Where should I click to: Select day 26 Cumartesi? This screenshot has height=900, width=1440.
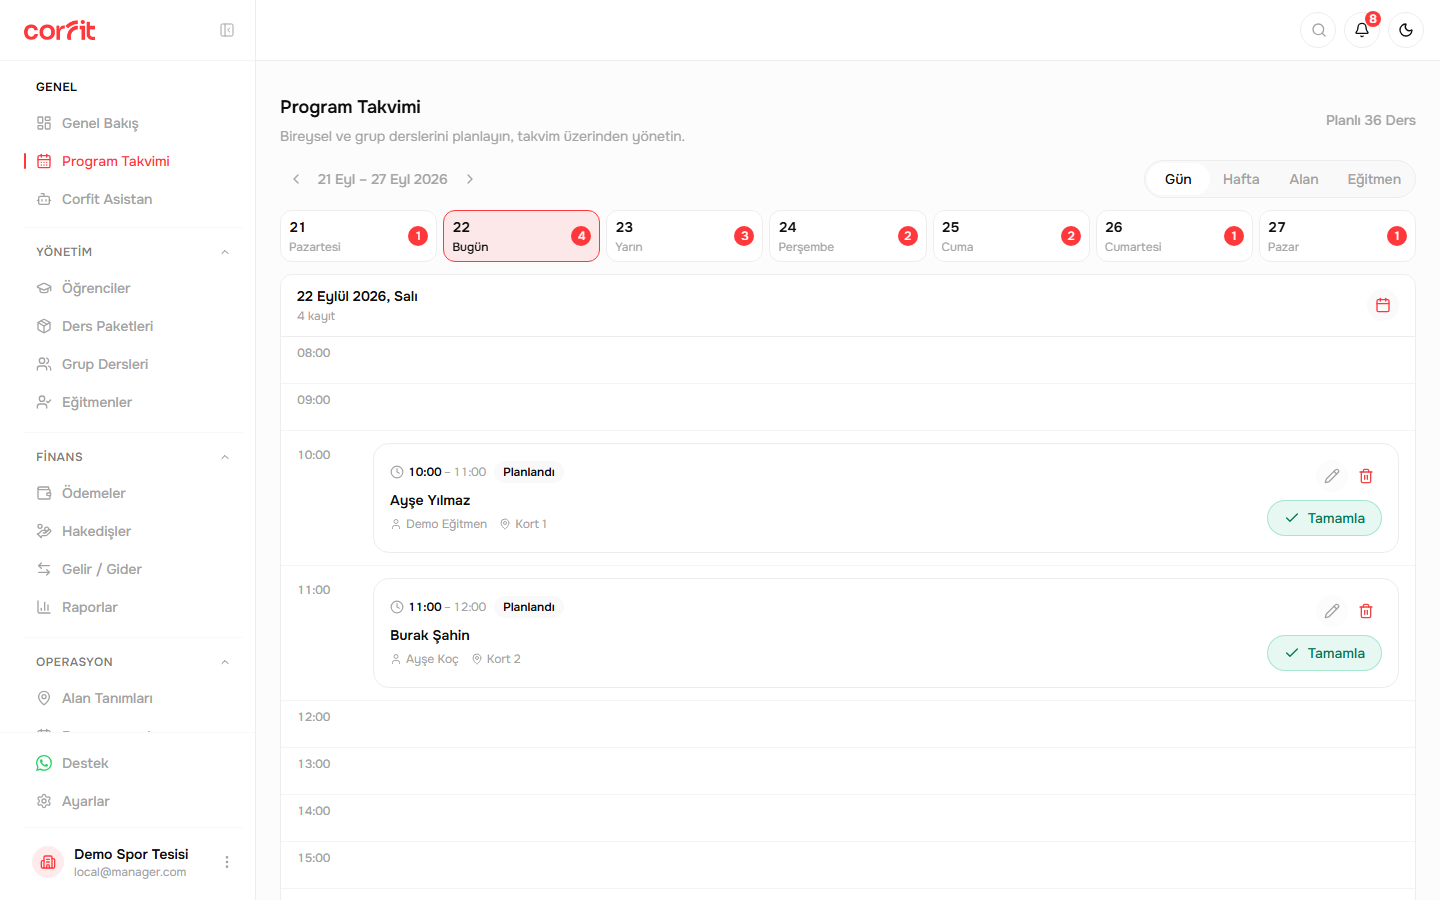pos(1174,236)
